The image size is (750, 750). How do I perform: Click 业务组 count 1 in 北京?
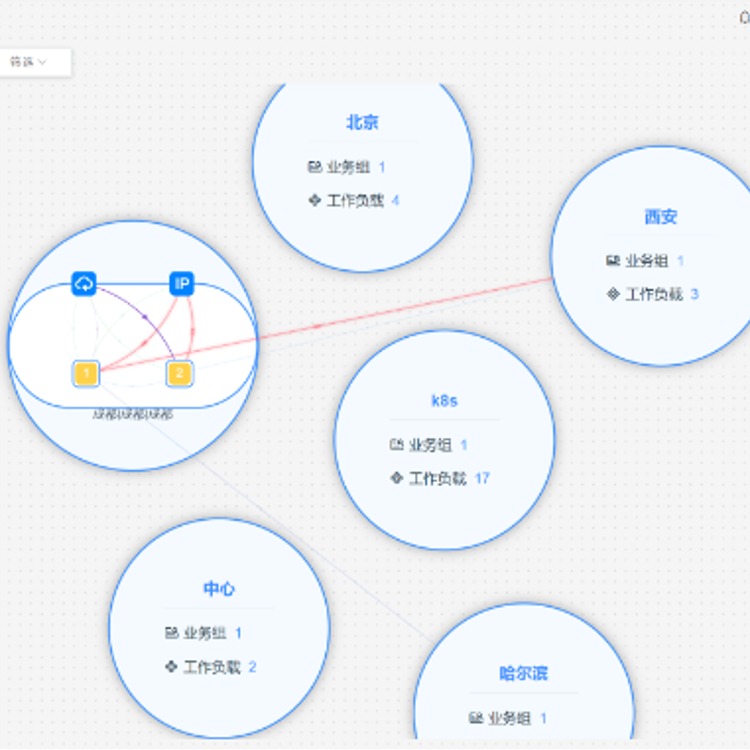(x=382, y=167)
